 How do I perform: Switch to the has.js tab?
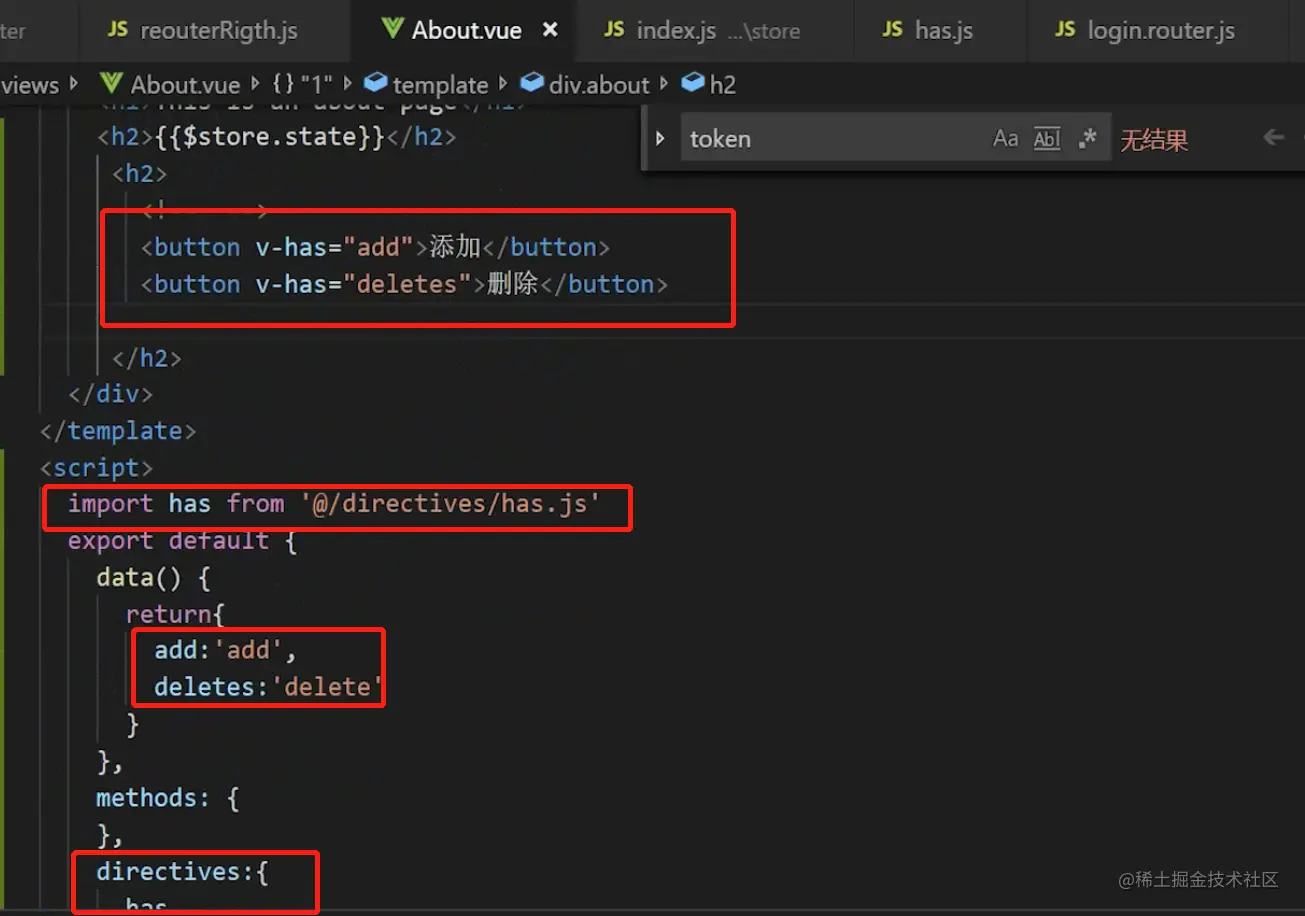(x=927, y=30)
